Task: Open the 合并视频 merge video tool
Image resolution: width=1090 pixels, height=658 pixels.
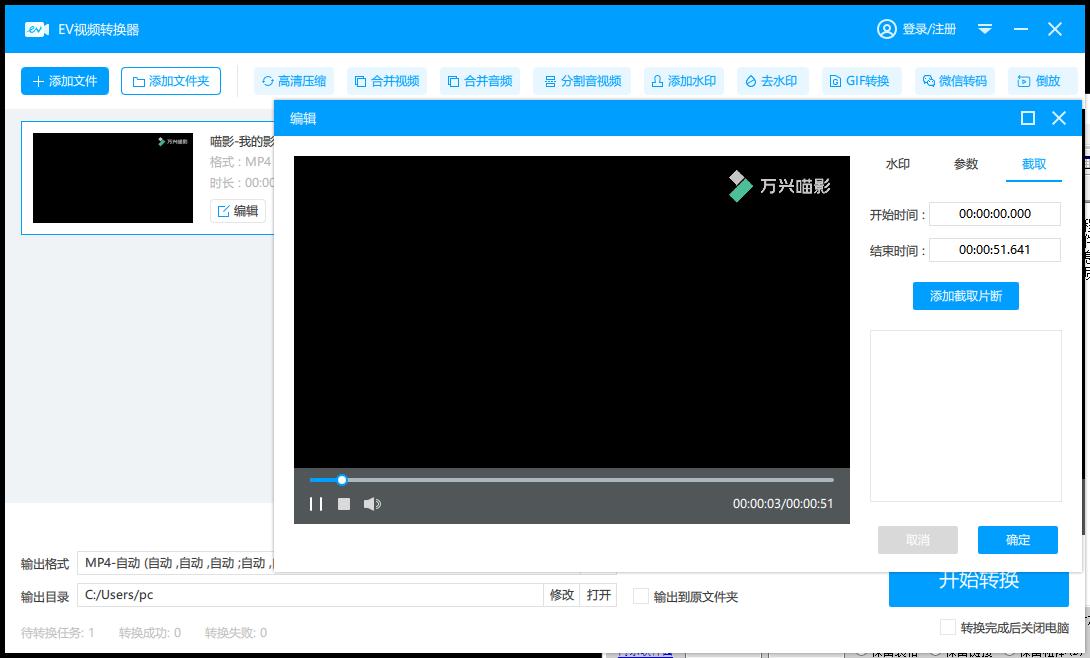Action: coord(387,81)
